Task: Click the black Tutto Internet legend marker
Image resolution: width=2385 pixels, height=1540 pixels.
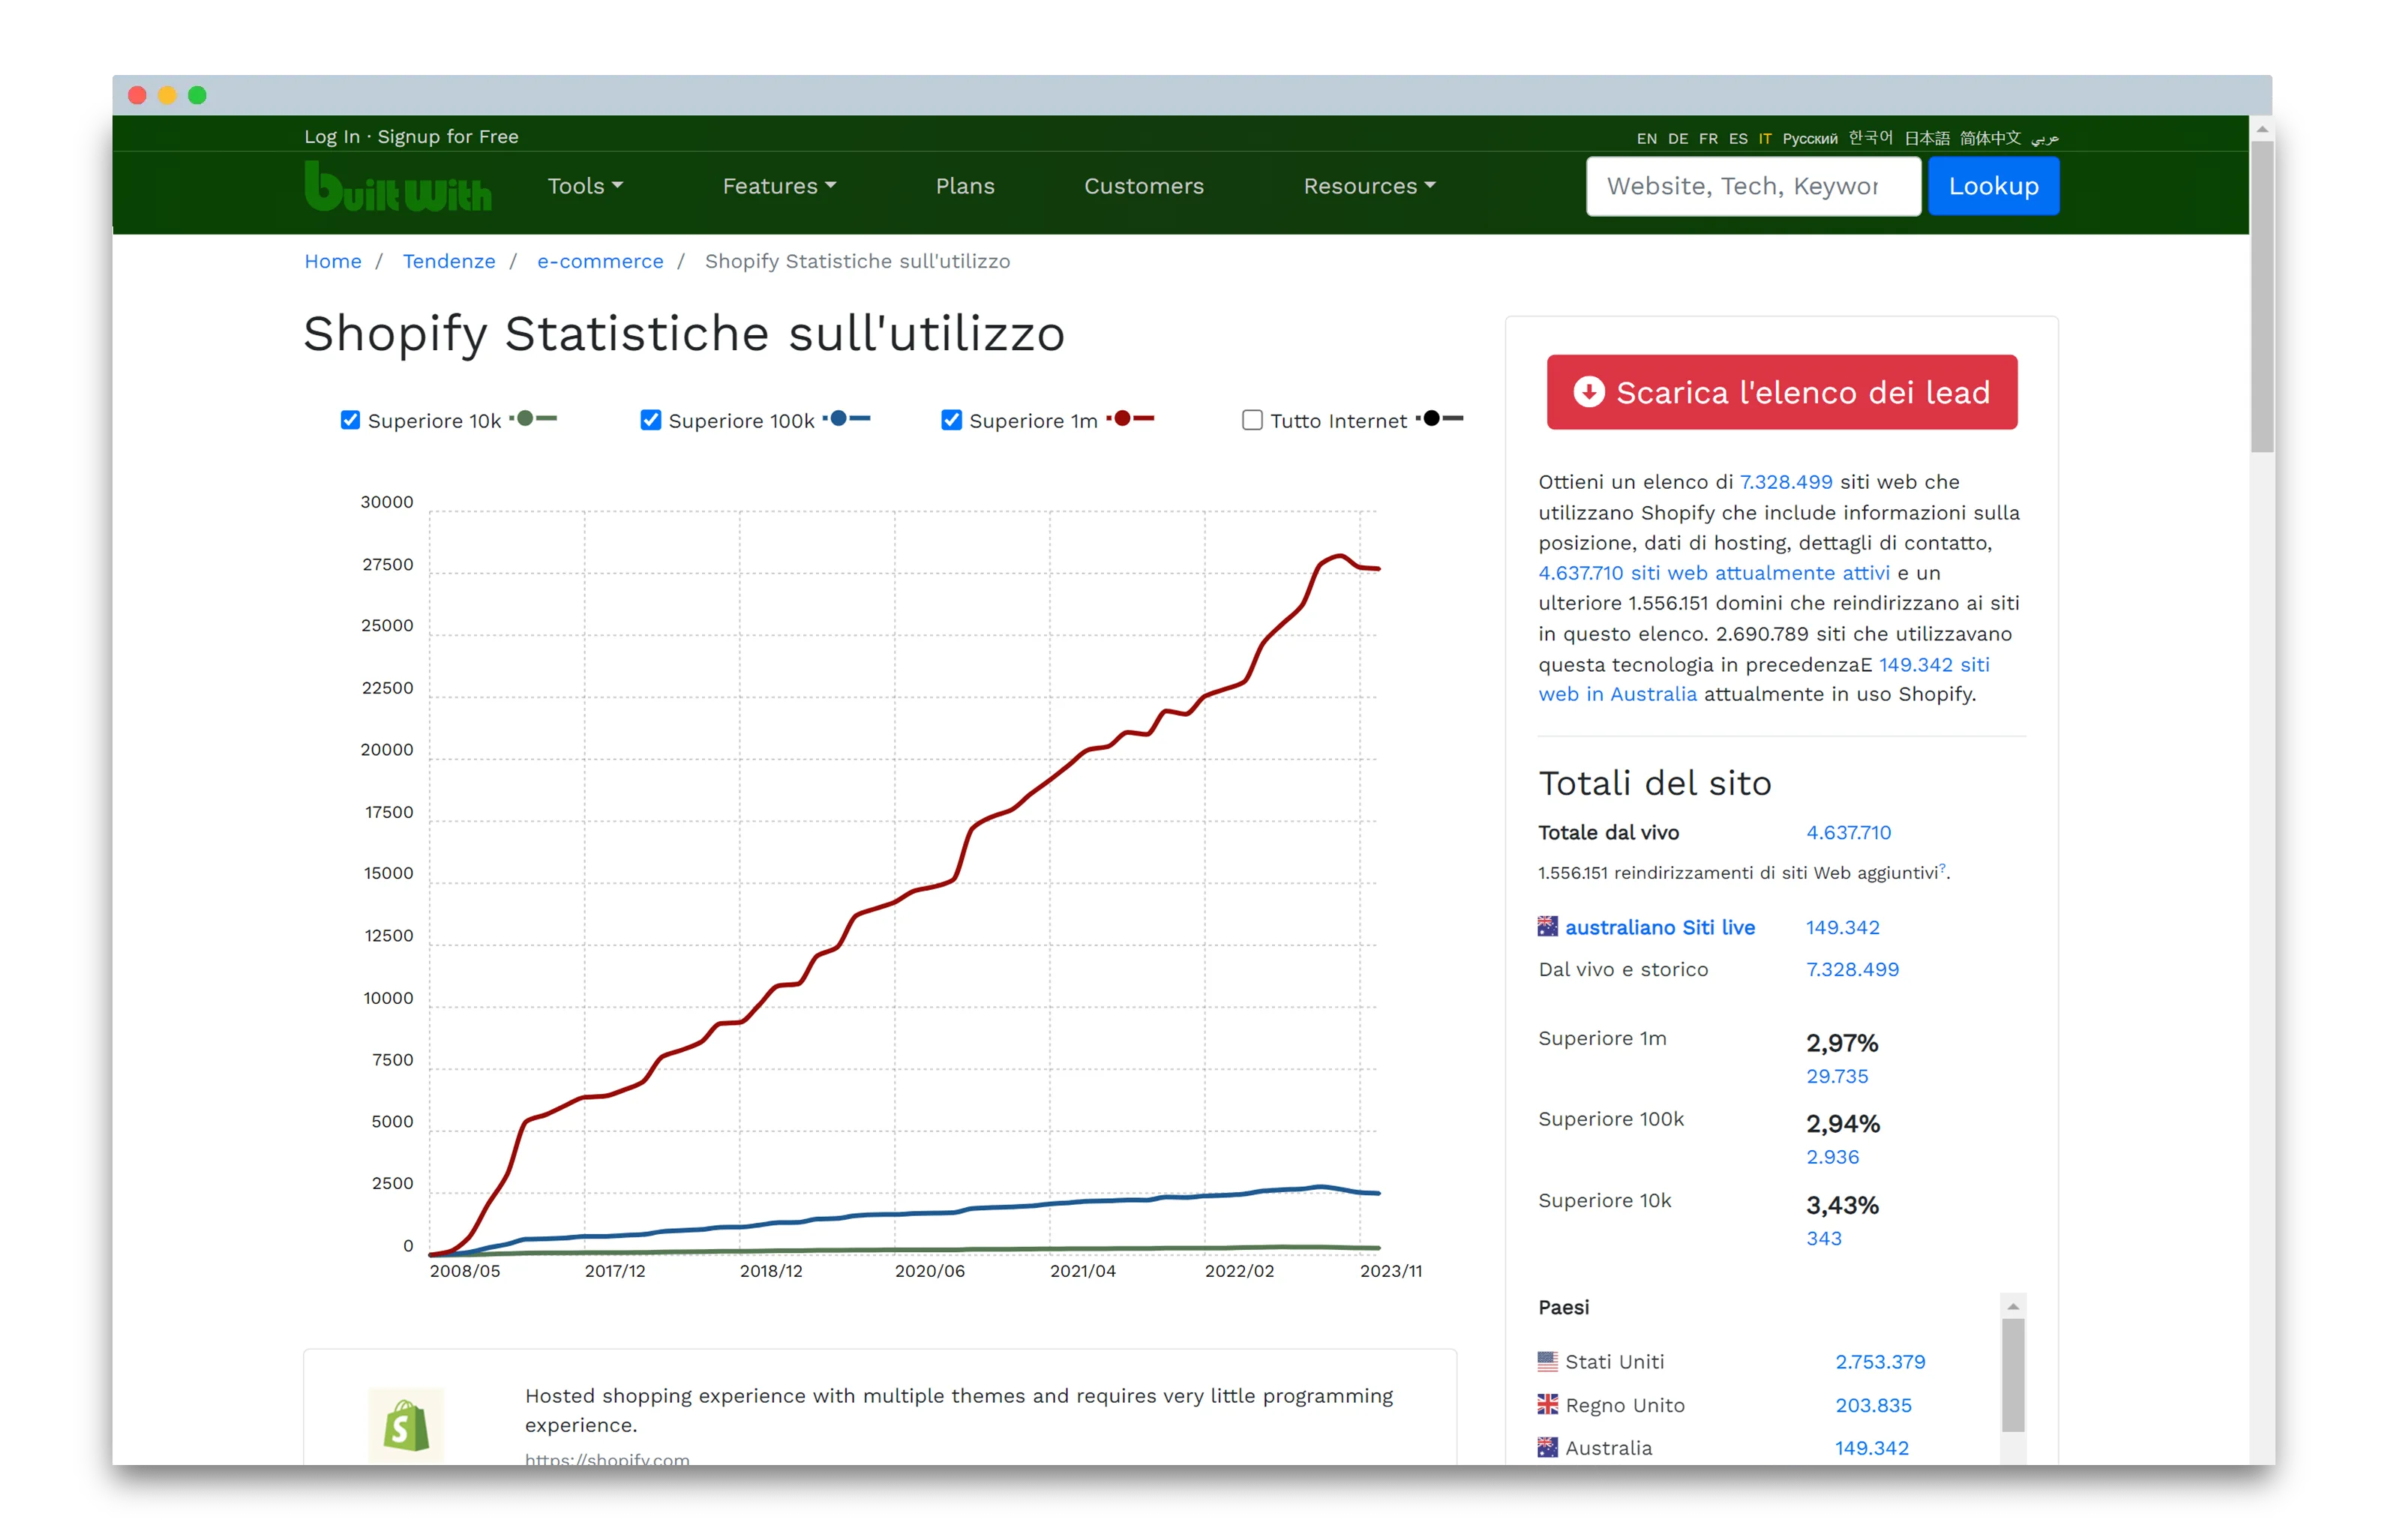Action: (x=1439, y=418)
